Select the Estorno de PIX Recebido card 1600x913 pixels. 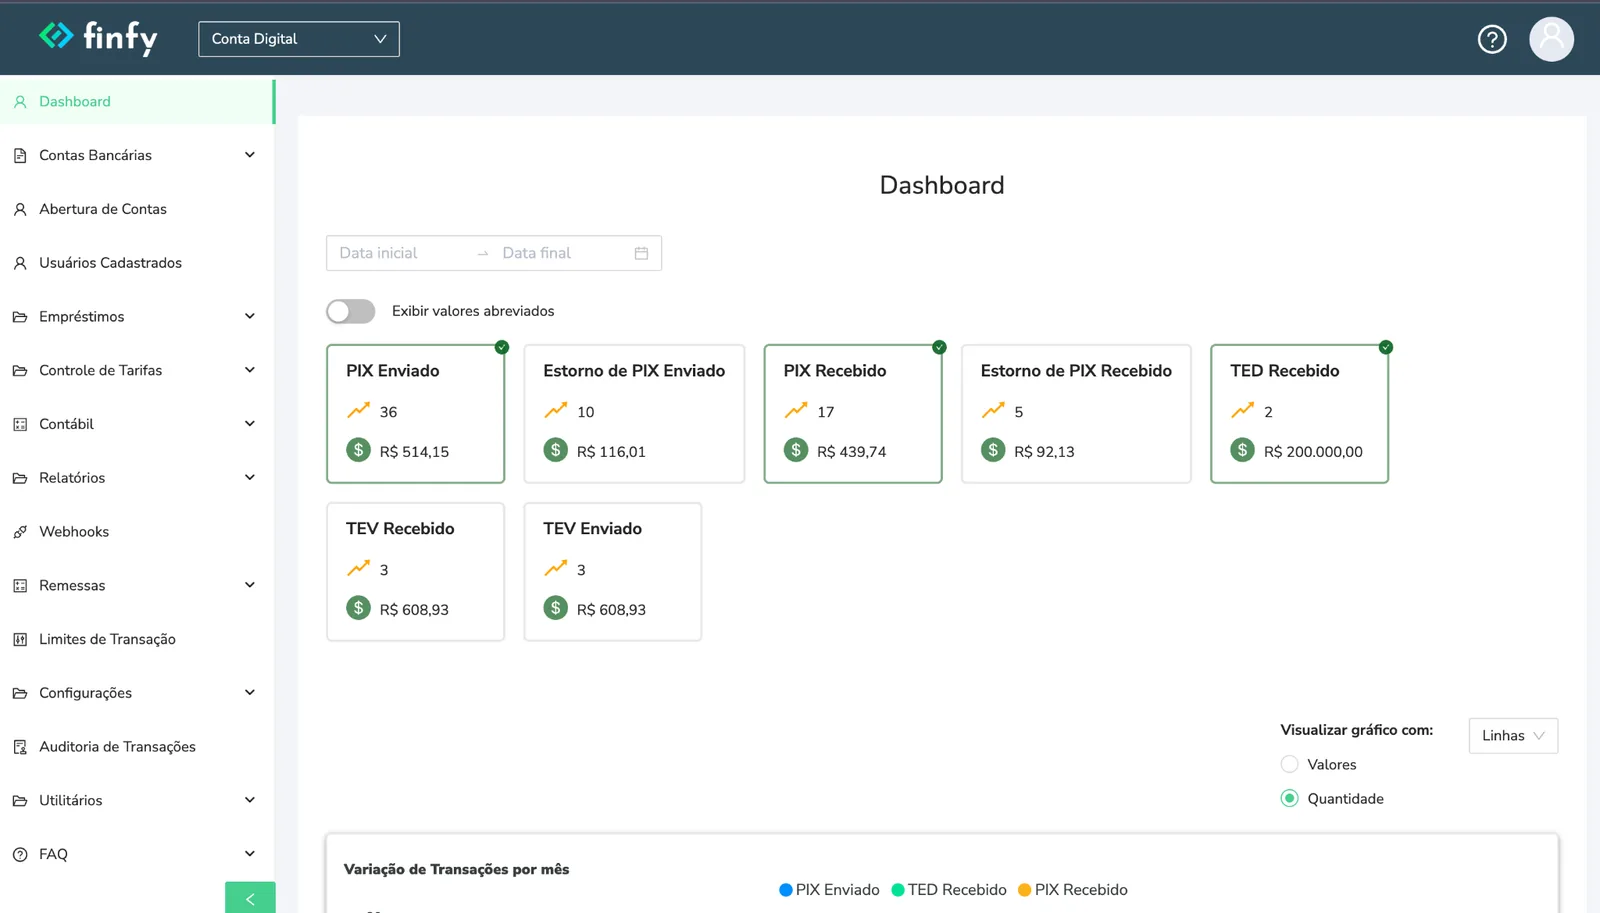click(x=1076, y=414)
